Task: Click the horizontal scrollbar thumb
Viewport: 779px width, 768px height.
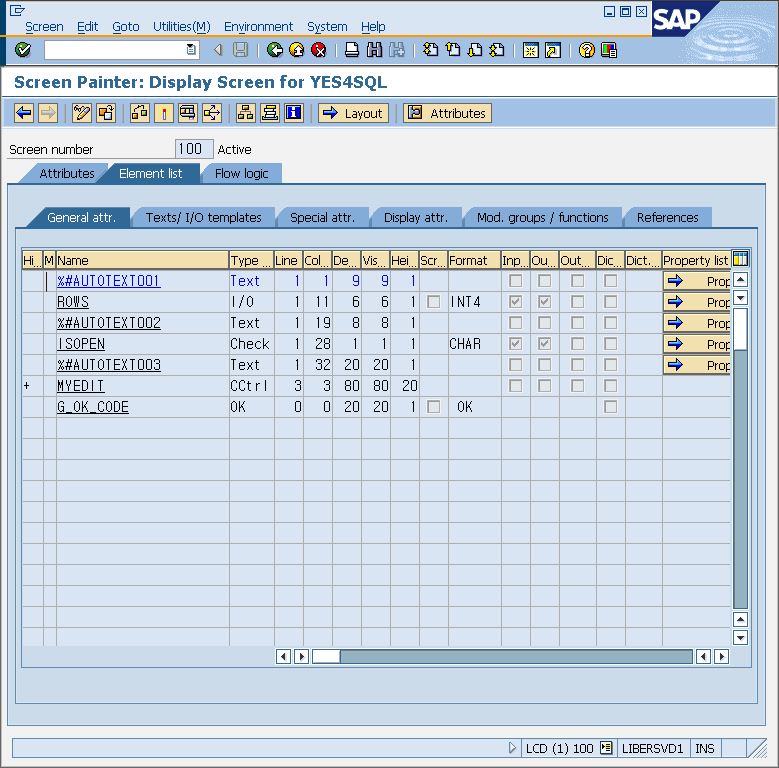Action: (326, 656)
